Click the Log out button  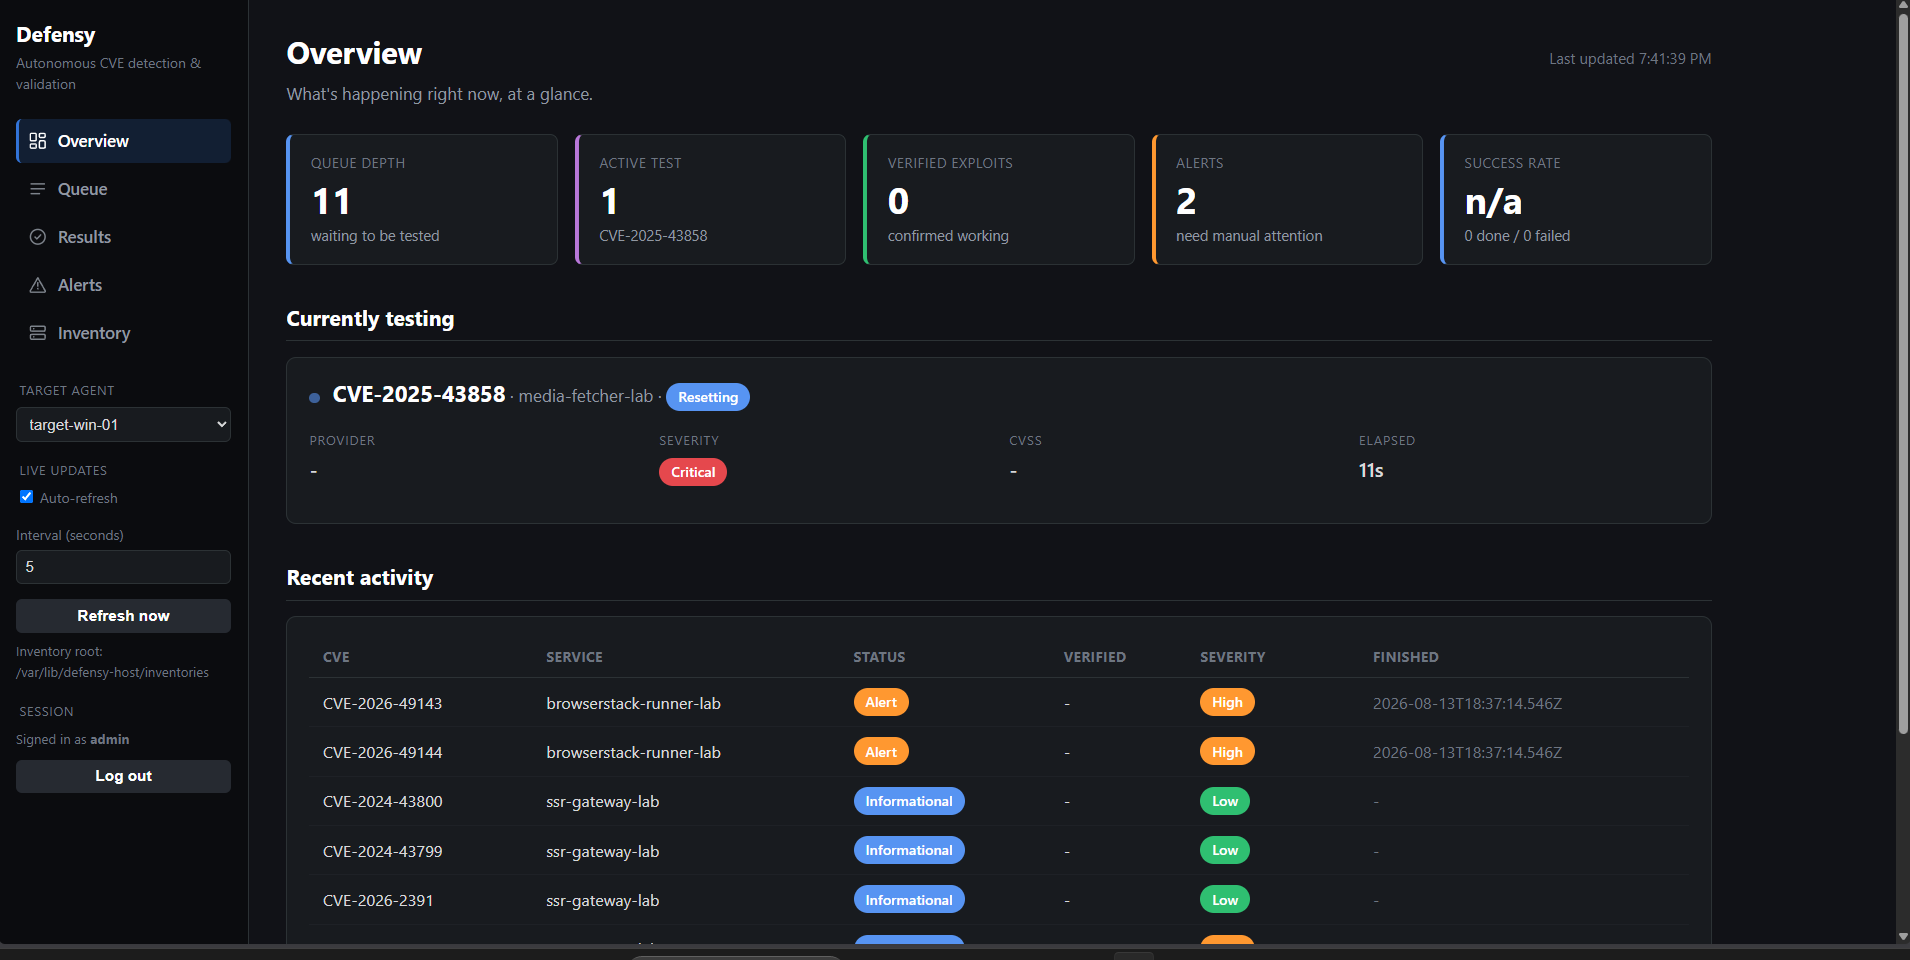tap(123, 776)
